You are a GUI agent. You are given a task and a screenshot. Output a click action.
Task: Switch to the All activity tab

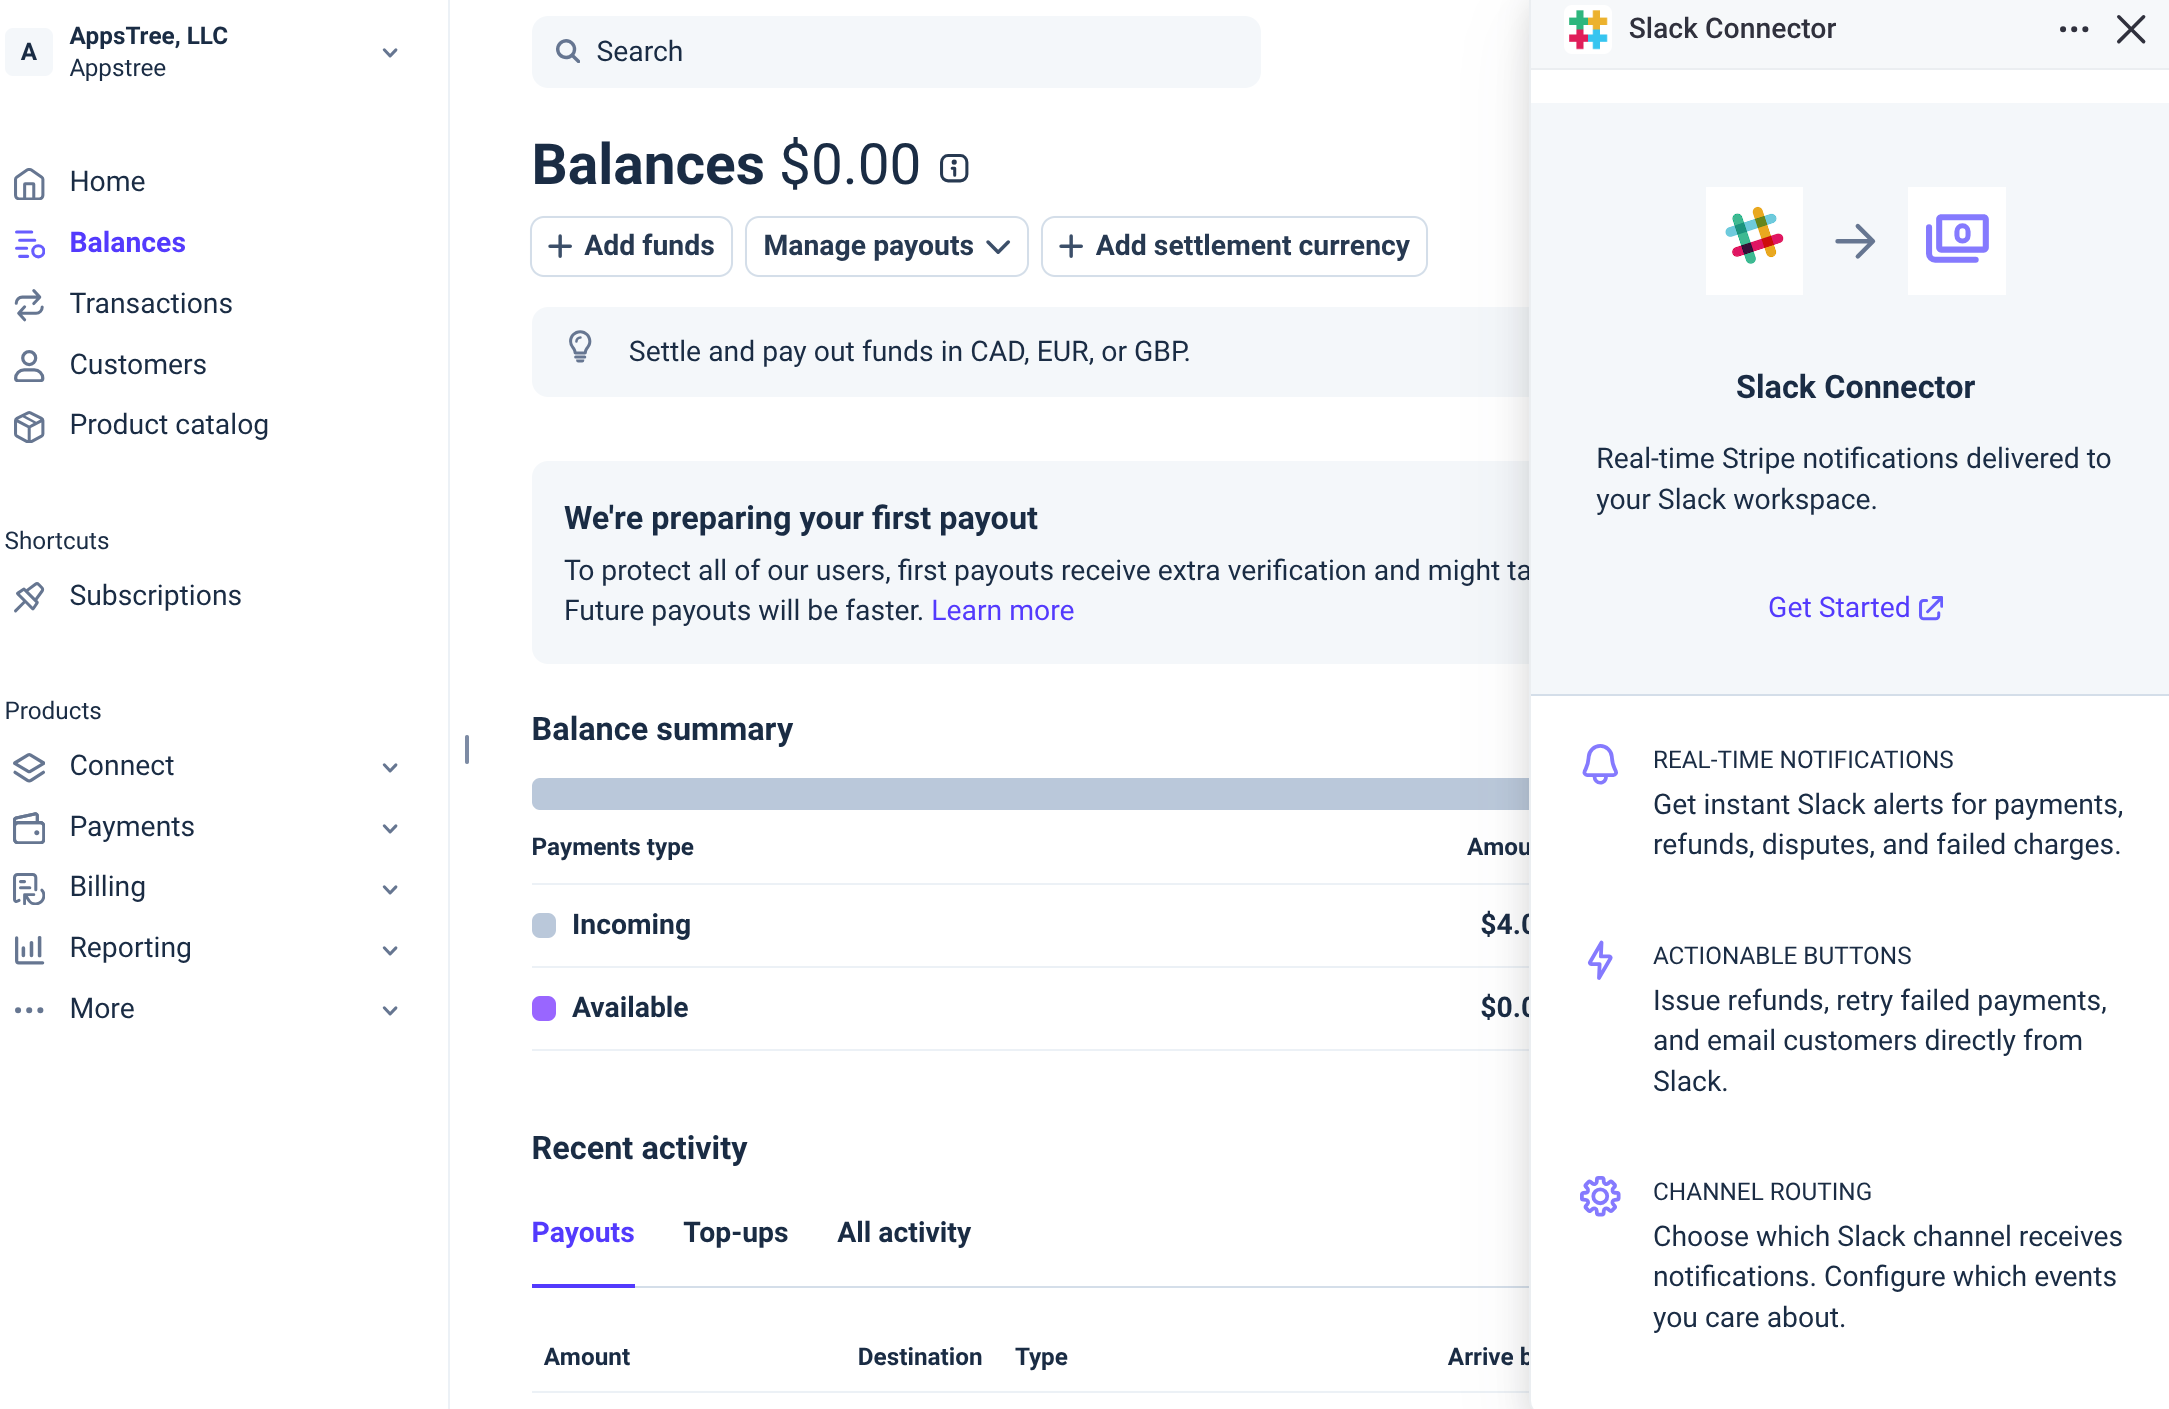tap(904, 1233)
